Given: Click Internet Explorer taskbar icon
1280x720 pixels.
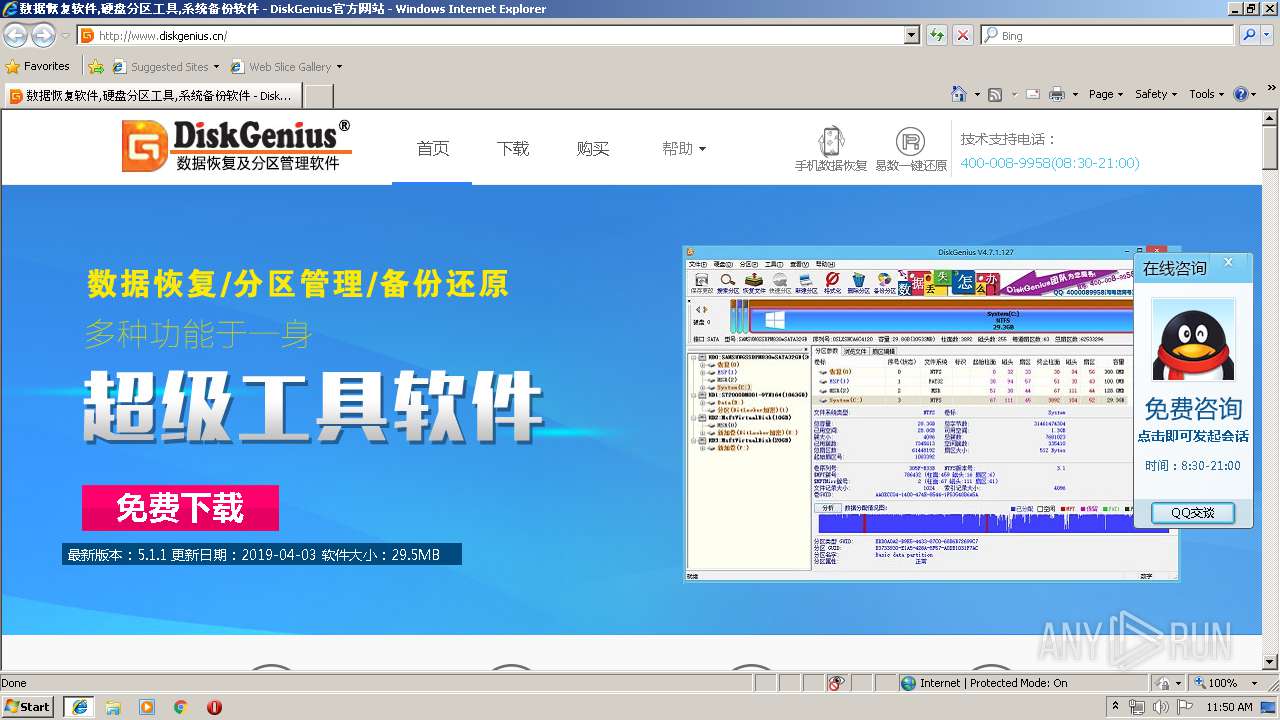Looking at the screenshot, I should tap(79, 707).
